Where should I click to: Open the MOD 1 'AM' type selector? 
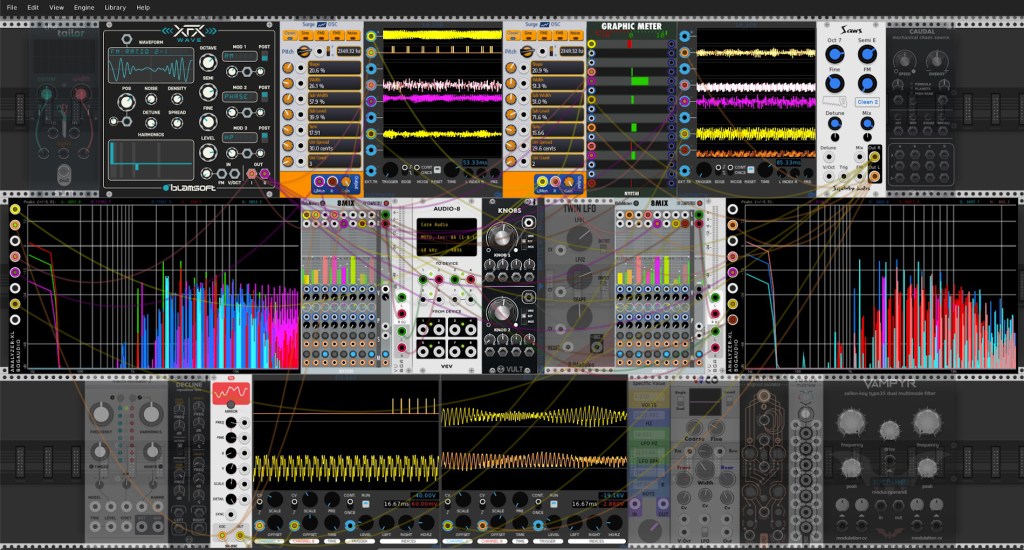click(240, 56)
